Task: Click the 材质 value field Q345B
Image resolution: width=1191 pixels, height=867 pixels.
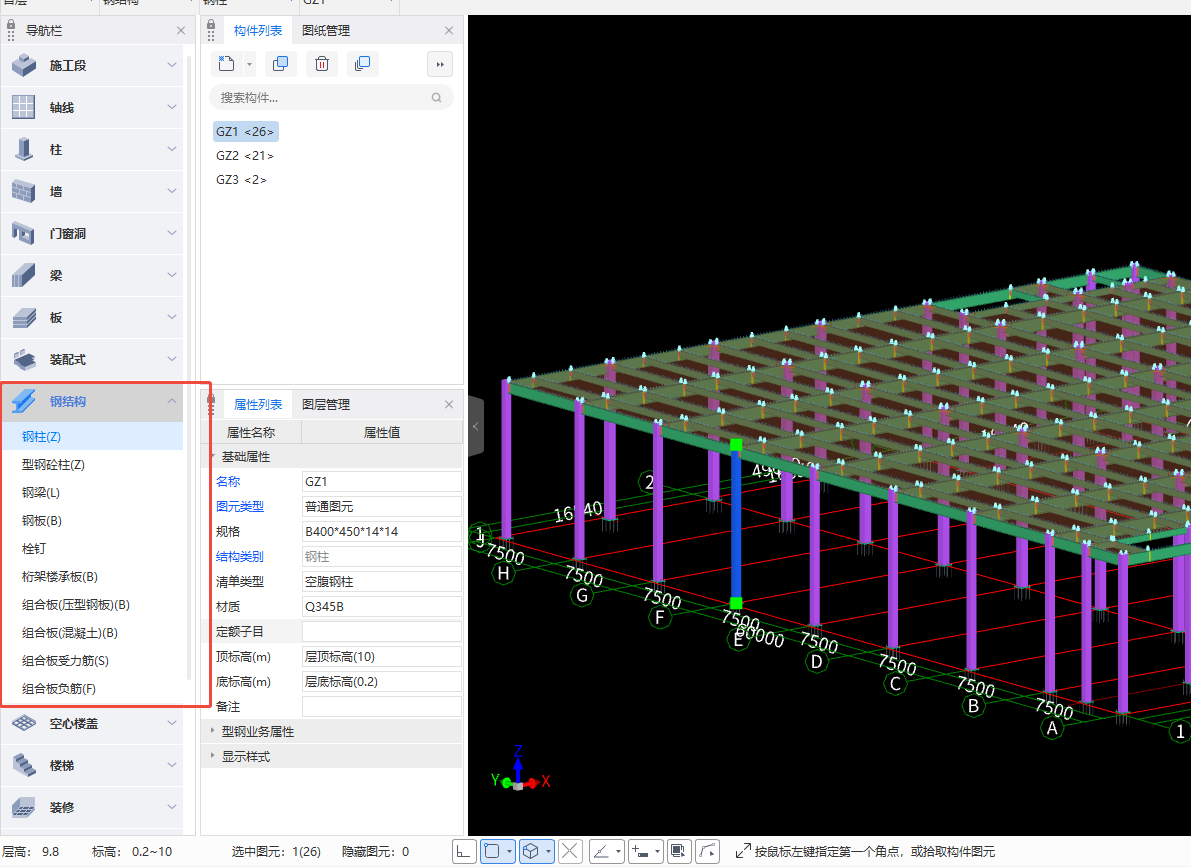Action: click(x=381, y=607)
